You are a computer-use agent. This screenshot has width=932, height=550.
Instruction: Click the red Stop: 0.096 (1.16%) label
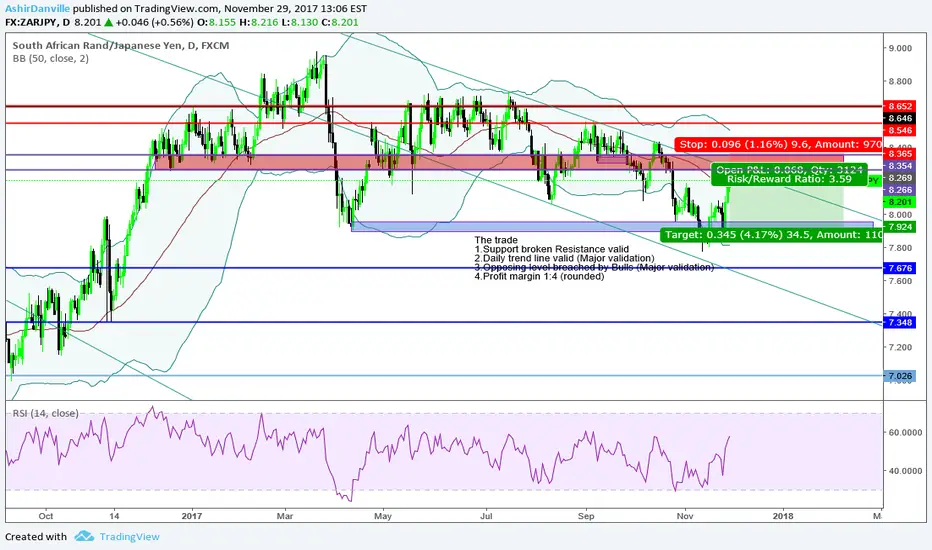point(779,144)
